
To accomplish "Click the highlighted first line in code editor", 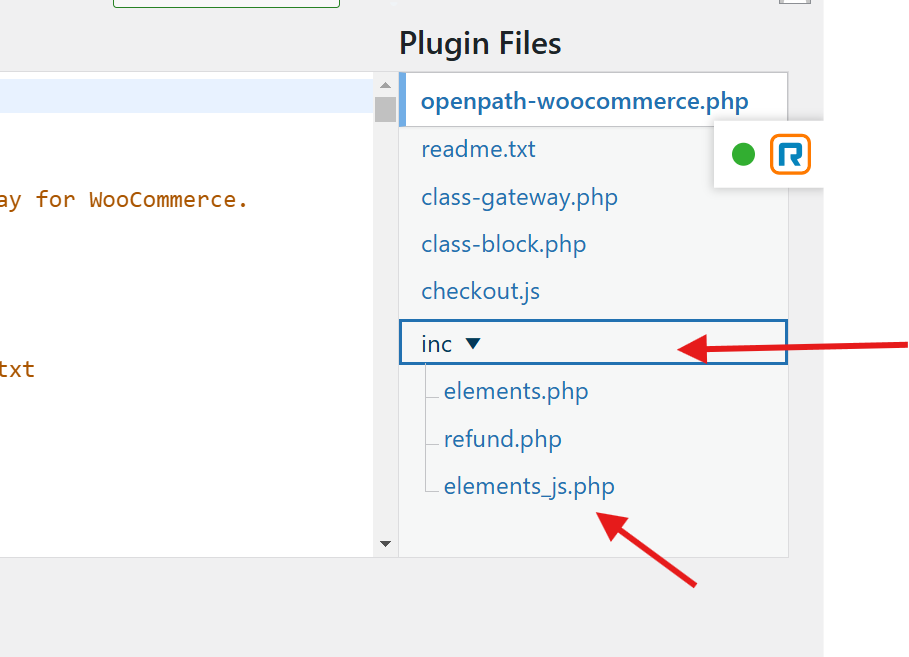I will pyautogui.click(x=187, y=96).
